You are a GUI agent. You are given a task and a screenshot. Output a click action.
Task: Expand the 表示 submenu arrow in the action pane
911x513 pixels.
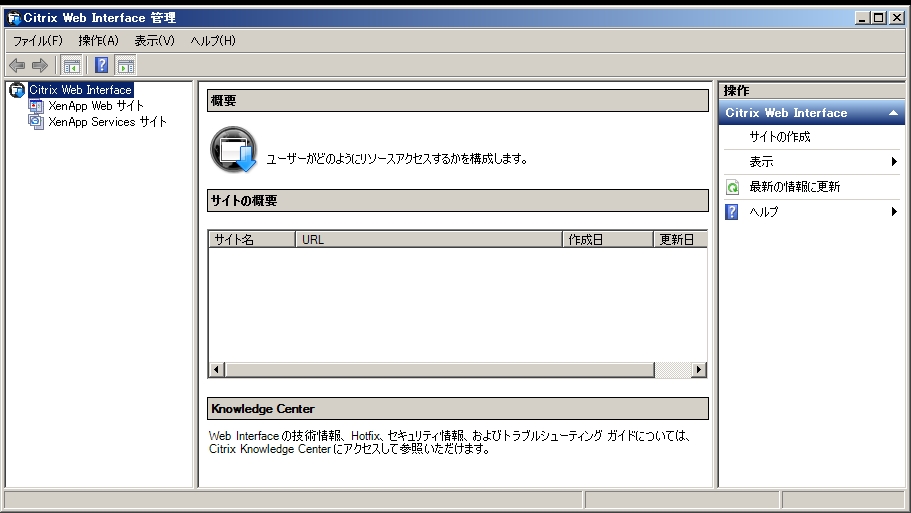(x=894, y=162)
